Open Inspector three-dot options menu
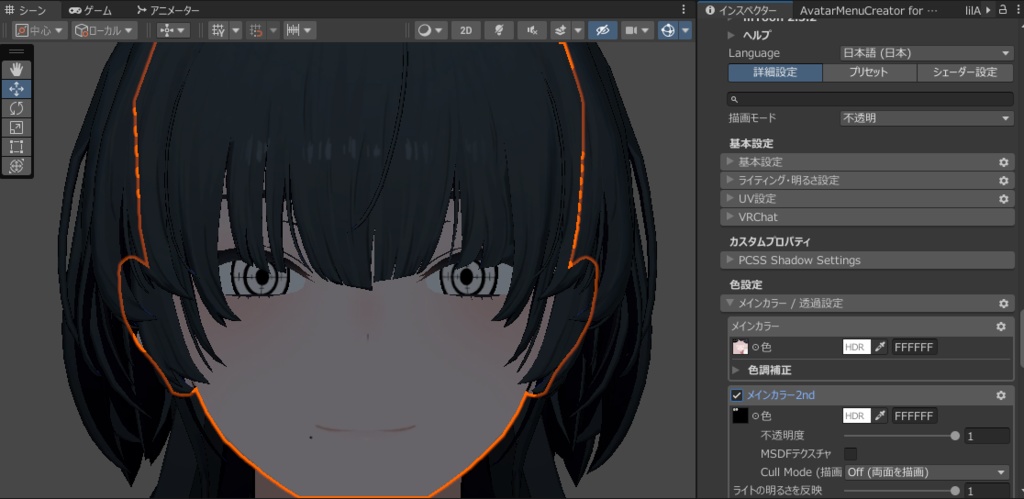The image size is (1024, 499). [x=1016, y=10]
